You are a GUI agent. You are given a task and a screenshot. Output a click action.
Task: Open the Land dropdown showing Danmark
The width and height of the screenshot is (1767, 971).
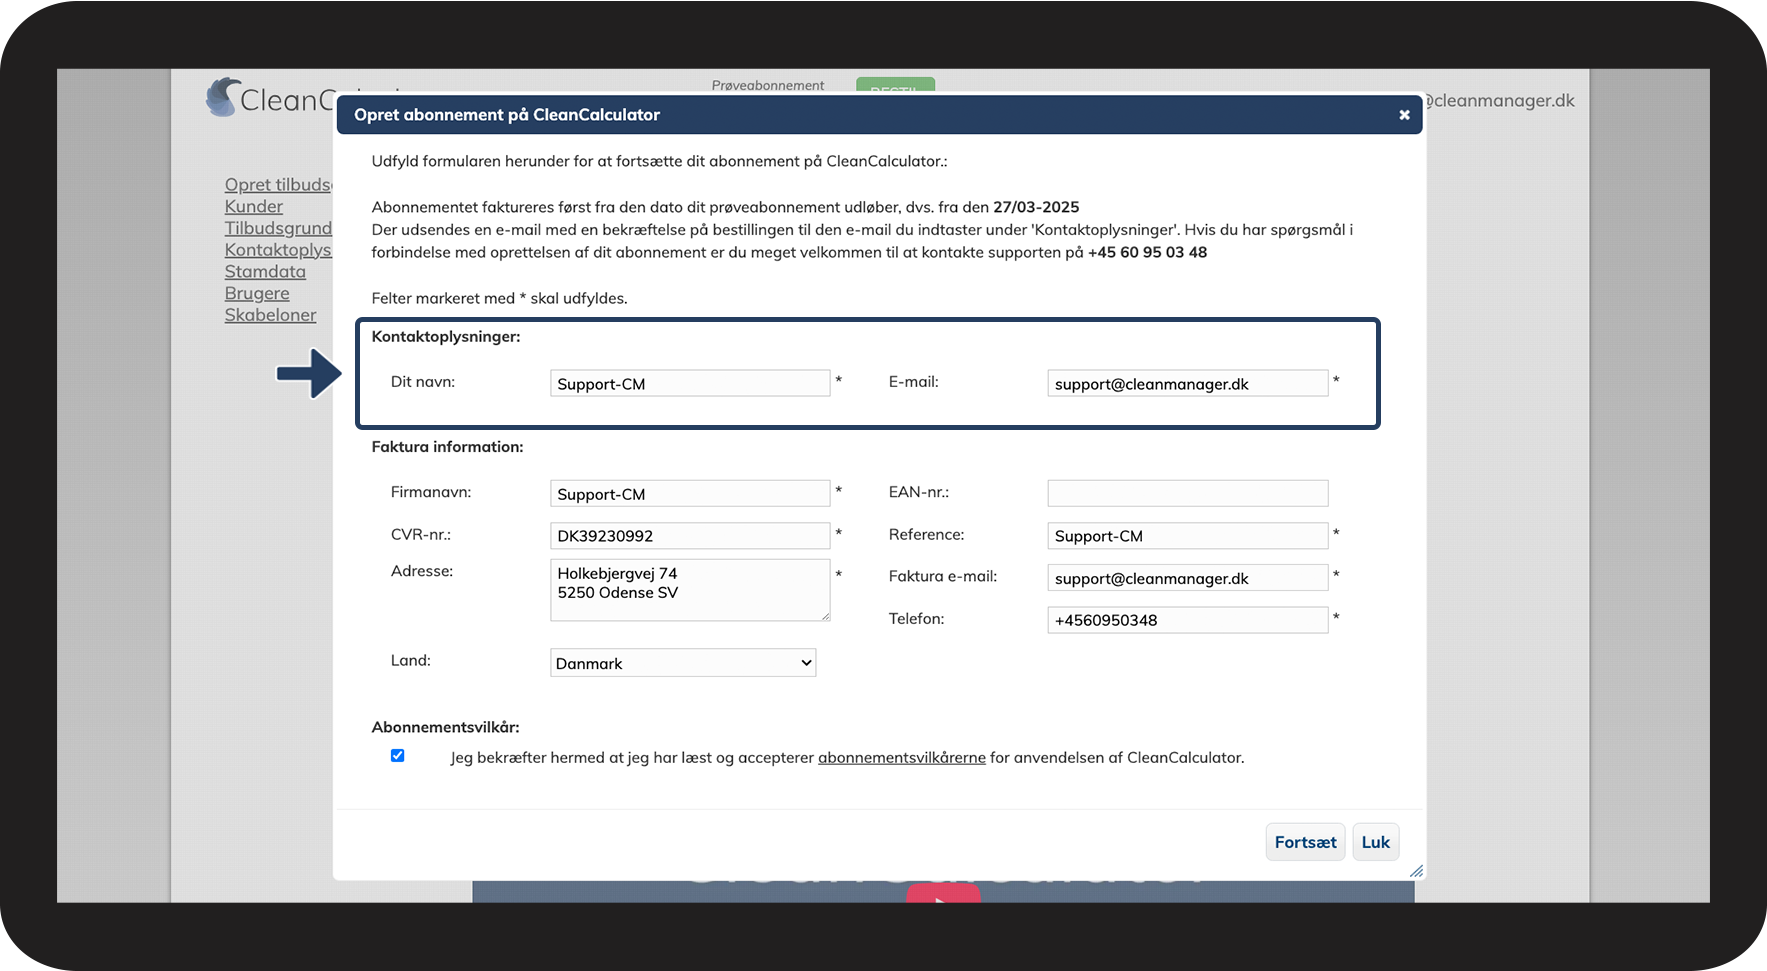tap(683, 663)
